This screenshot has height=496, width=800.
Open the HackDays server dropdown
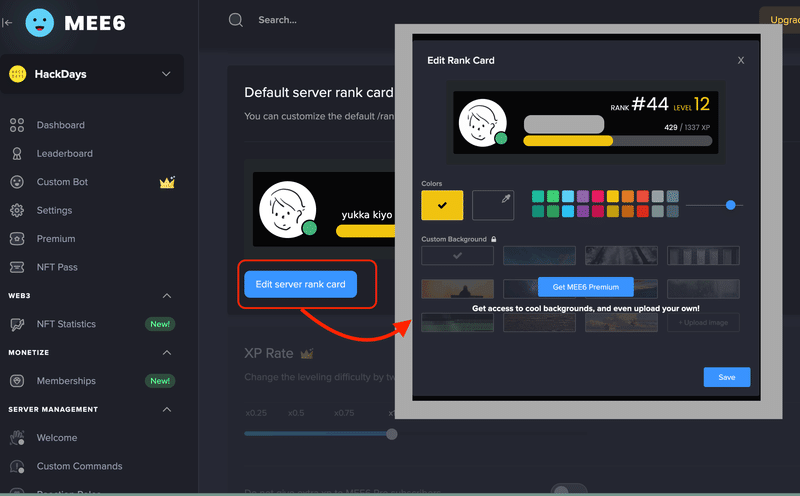click(x=92, y=74)
